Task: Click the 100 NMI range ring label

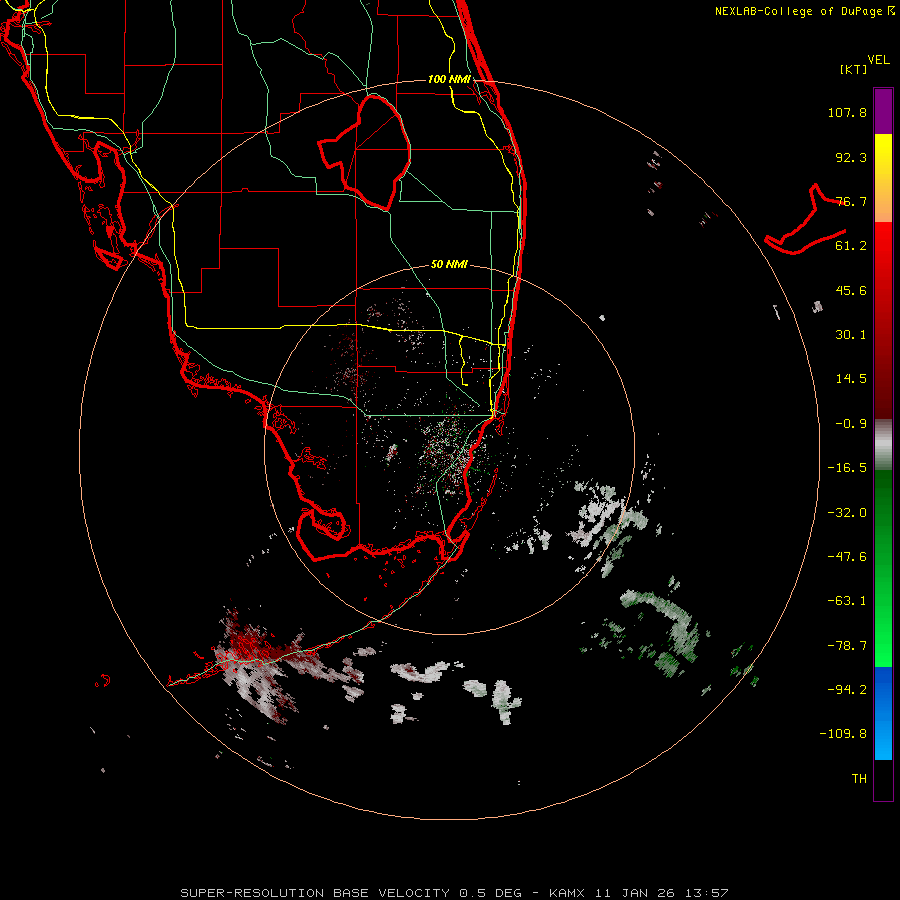Action: (449, 79)
